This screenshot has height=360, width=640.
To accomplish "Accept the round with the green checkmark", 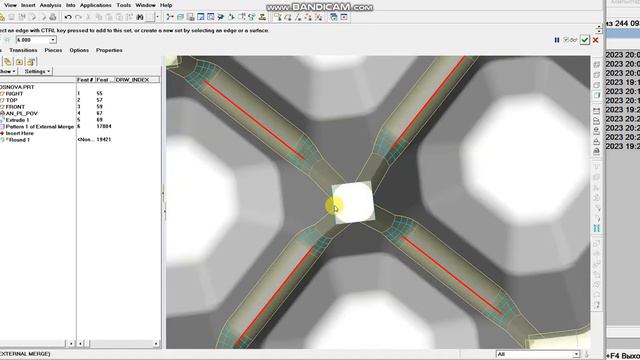I will tap(585, 40).
